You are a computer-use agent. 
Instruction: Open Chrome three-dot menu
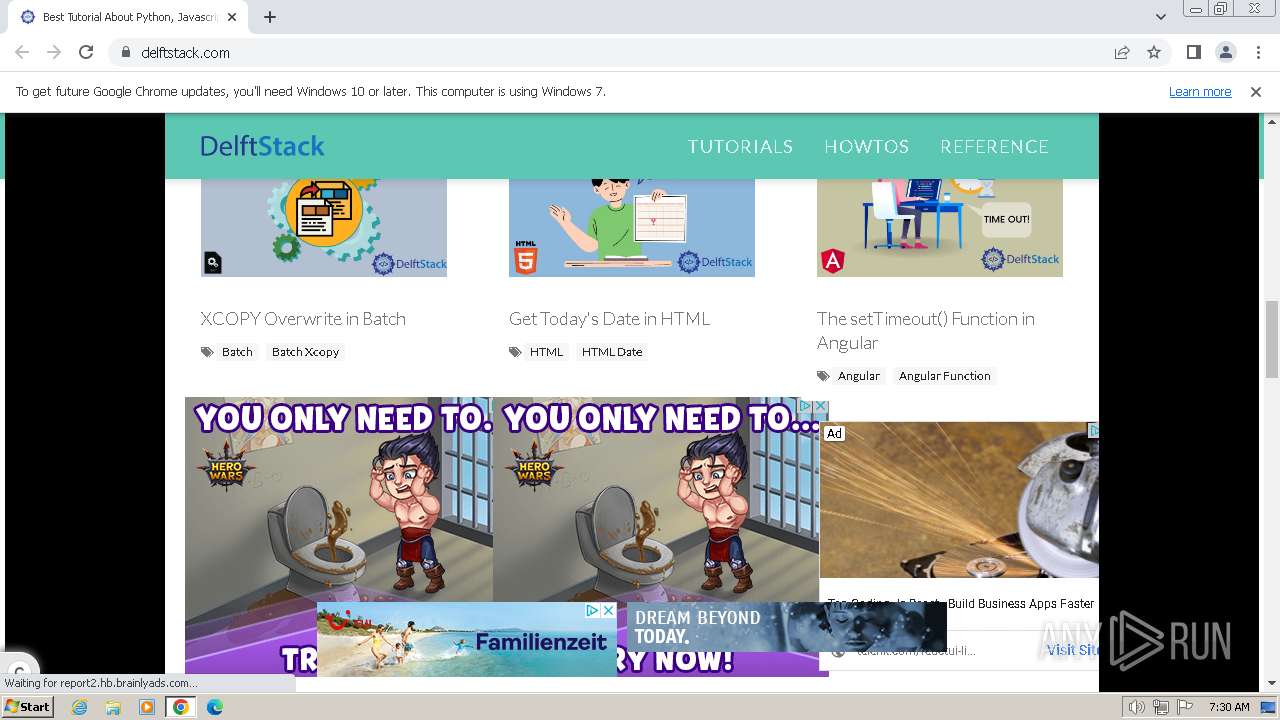[x=1258, y=52]
